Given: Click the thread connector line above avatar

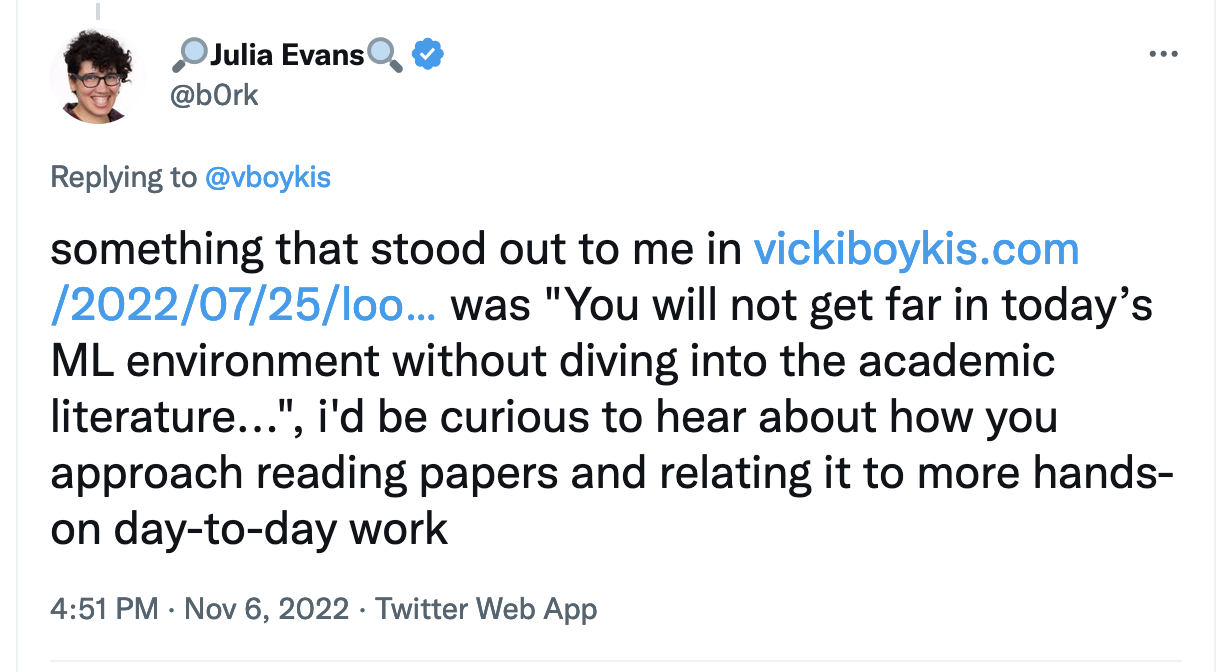Looking at the screenshot, I should coord(98,10).
